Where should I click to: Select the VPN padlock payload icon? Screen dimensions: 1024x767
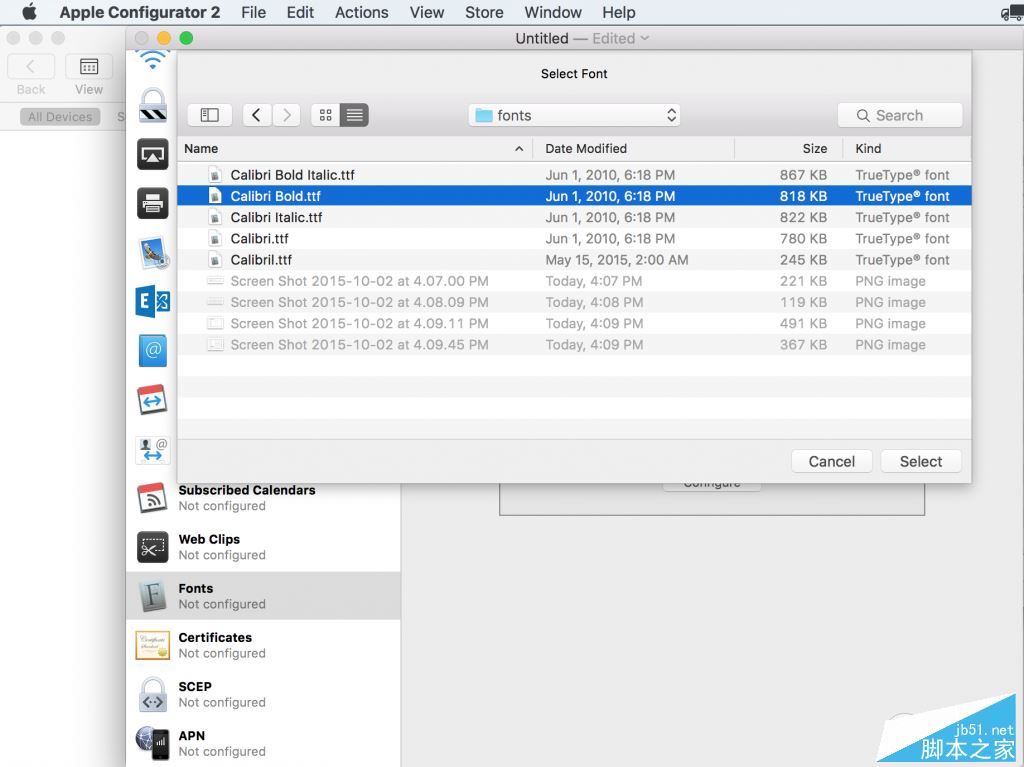point(152,105)
